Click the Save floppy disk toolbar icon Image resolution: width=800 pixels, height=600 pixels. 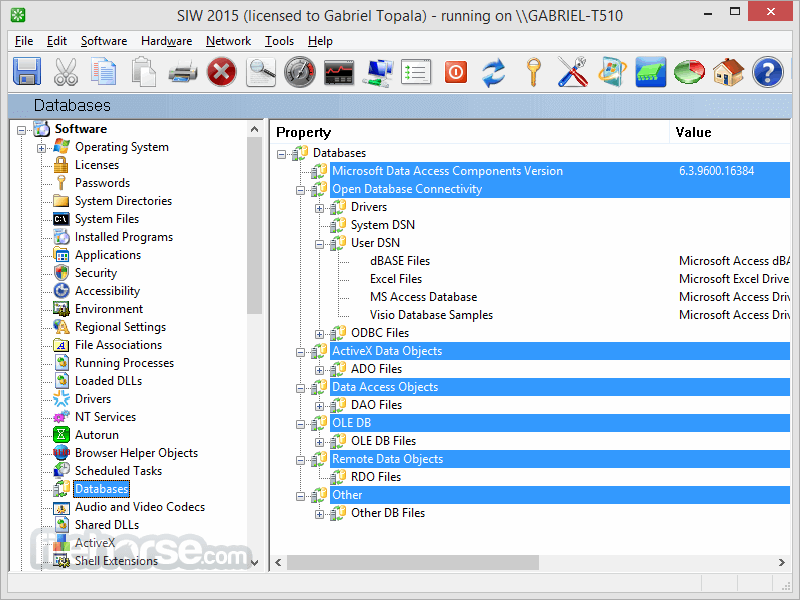click(27, 71)
